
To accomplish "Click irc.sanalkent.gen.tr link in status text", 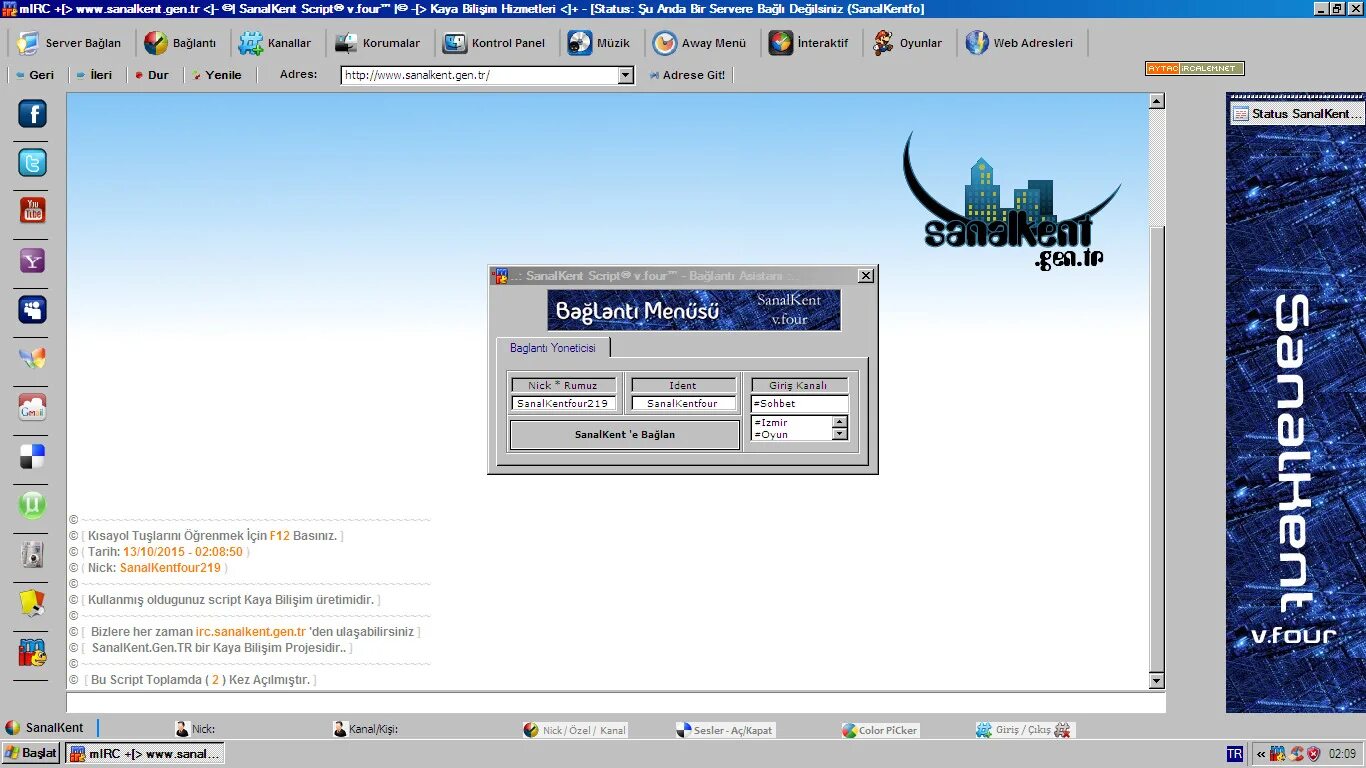I will [251, 632].
